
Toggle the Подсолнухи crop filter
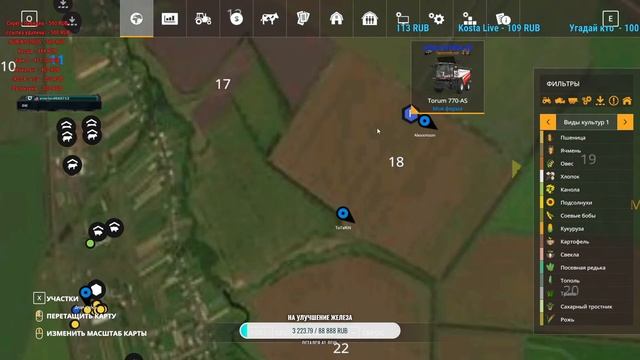coord(587,202)
